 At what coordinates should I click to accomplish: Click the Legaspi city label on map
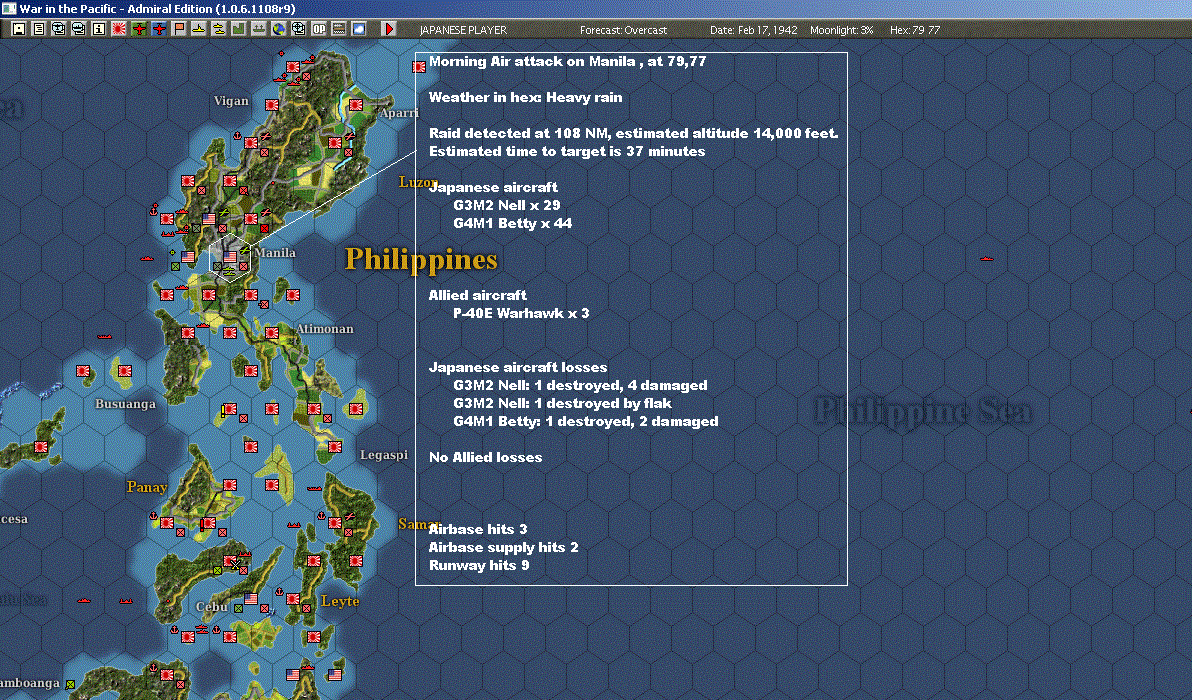click(x=384, y=455)
